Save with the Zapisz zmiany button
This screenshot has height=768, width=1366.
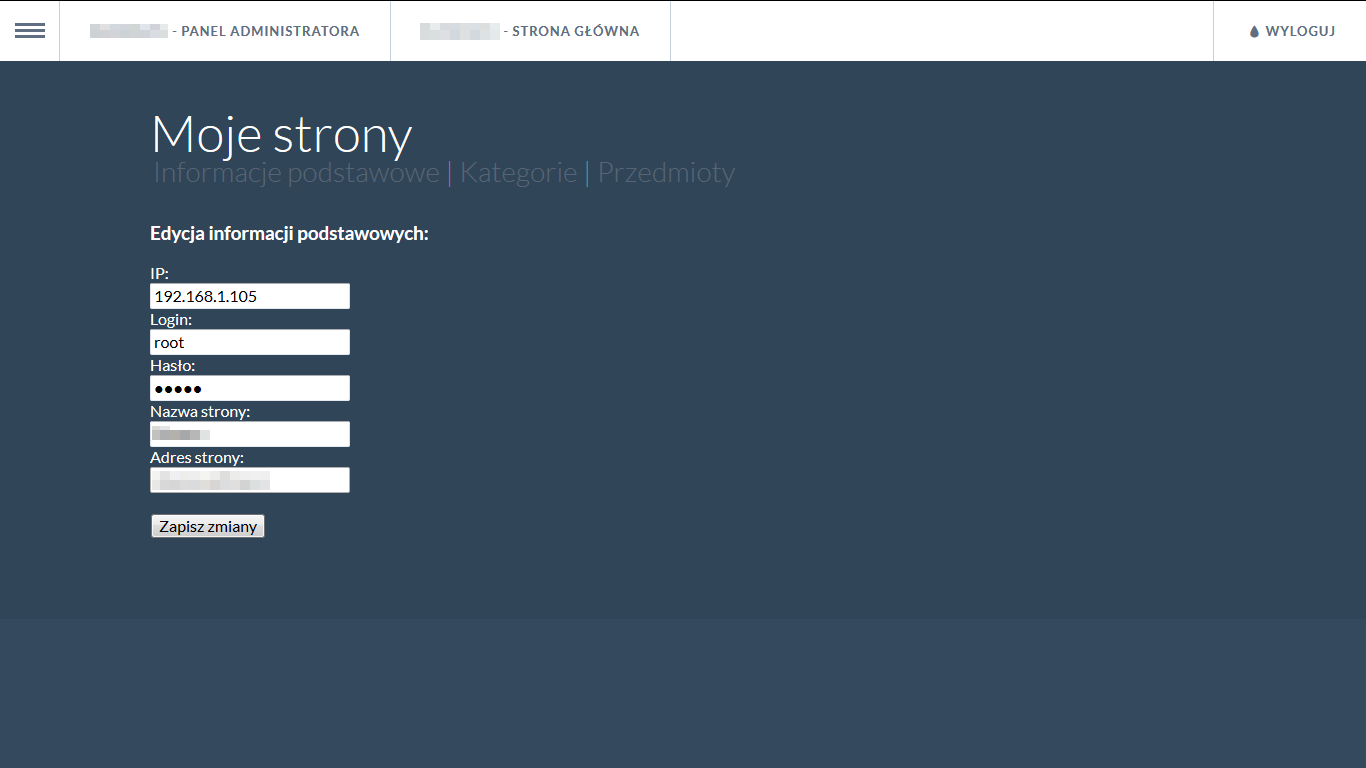click(x=208, y=526)
